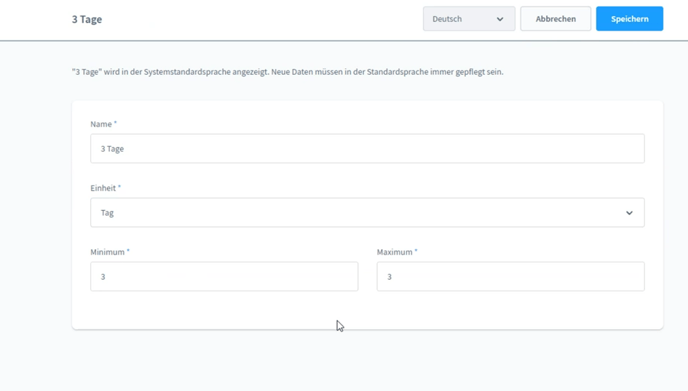This screenshot has width=688, height=391.
Task: Click the Maximum field label
Action: tap(394, 252)
